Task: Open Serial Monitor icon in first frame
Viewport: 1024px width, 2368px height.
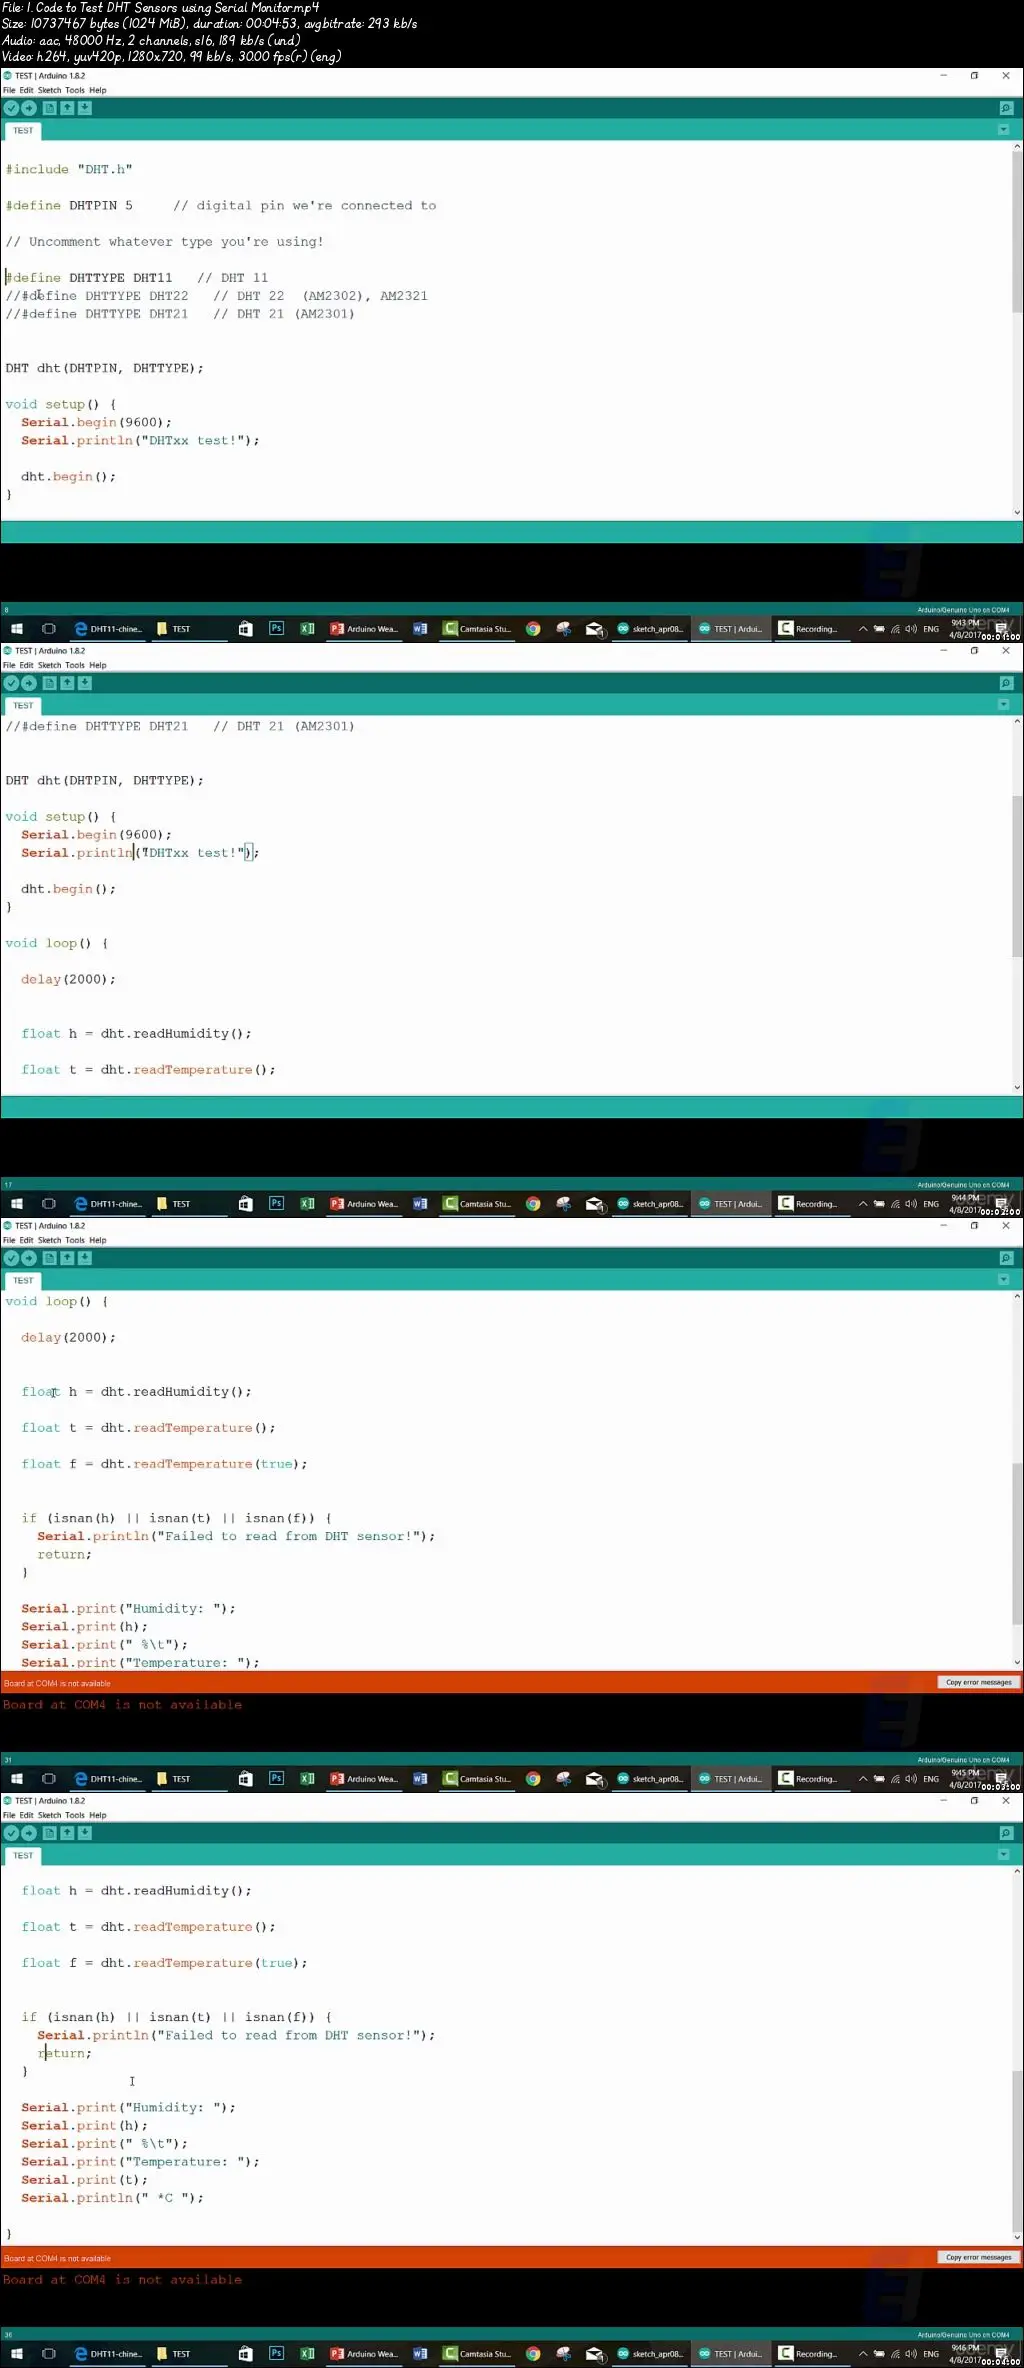Action: (1006, 108)
